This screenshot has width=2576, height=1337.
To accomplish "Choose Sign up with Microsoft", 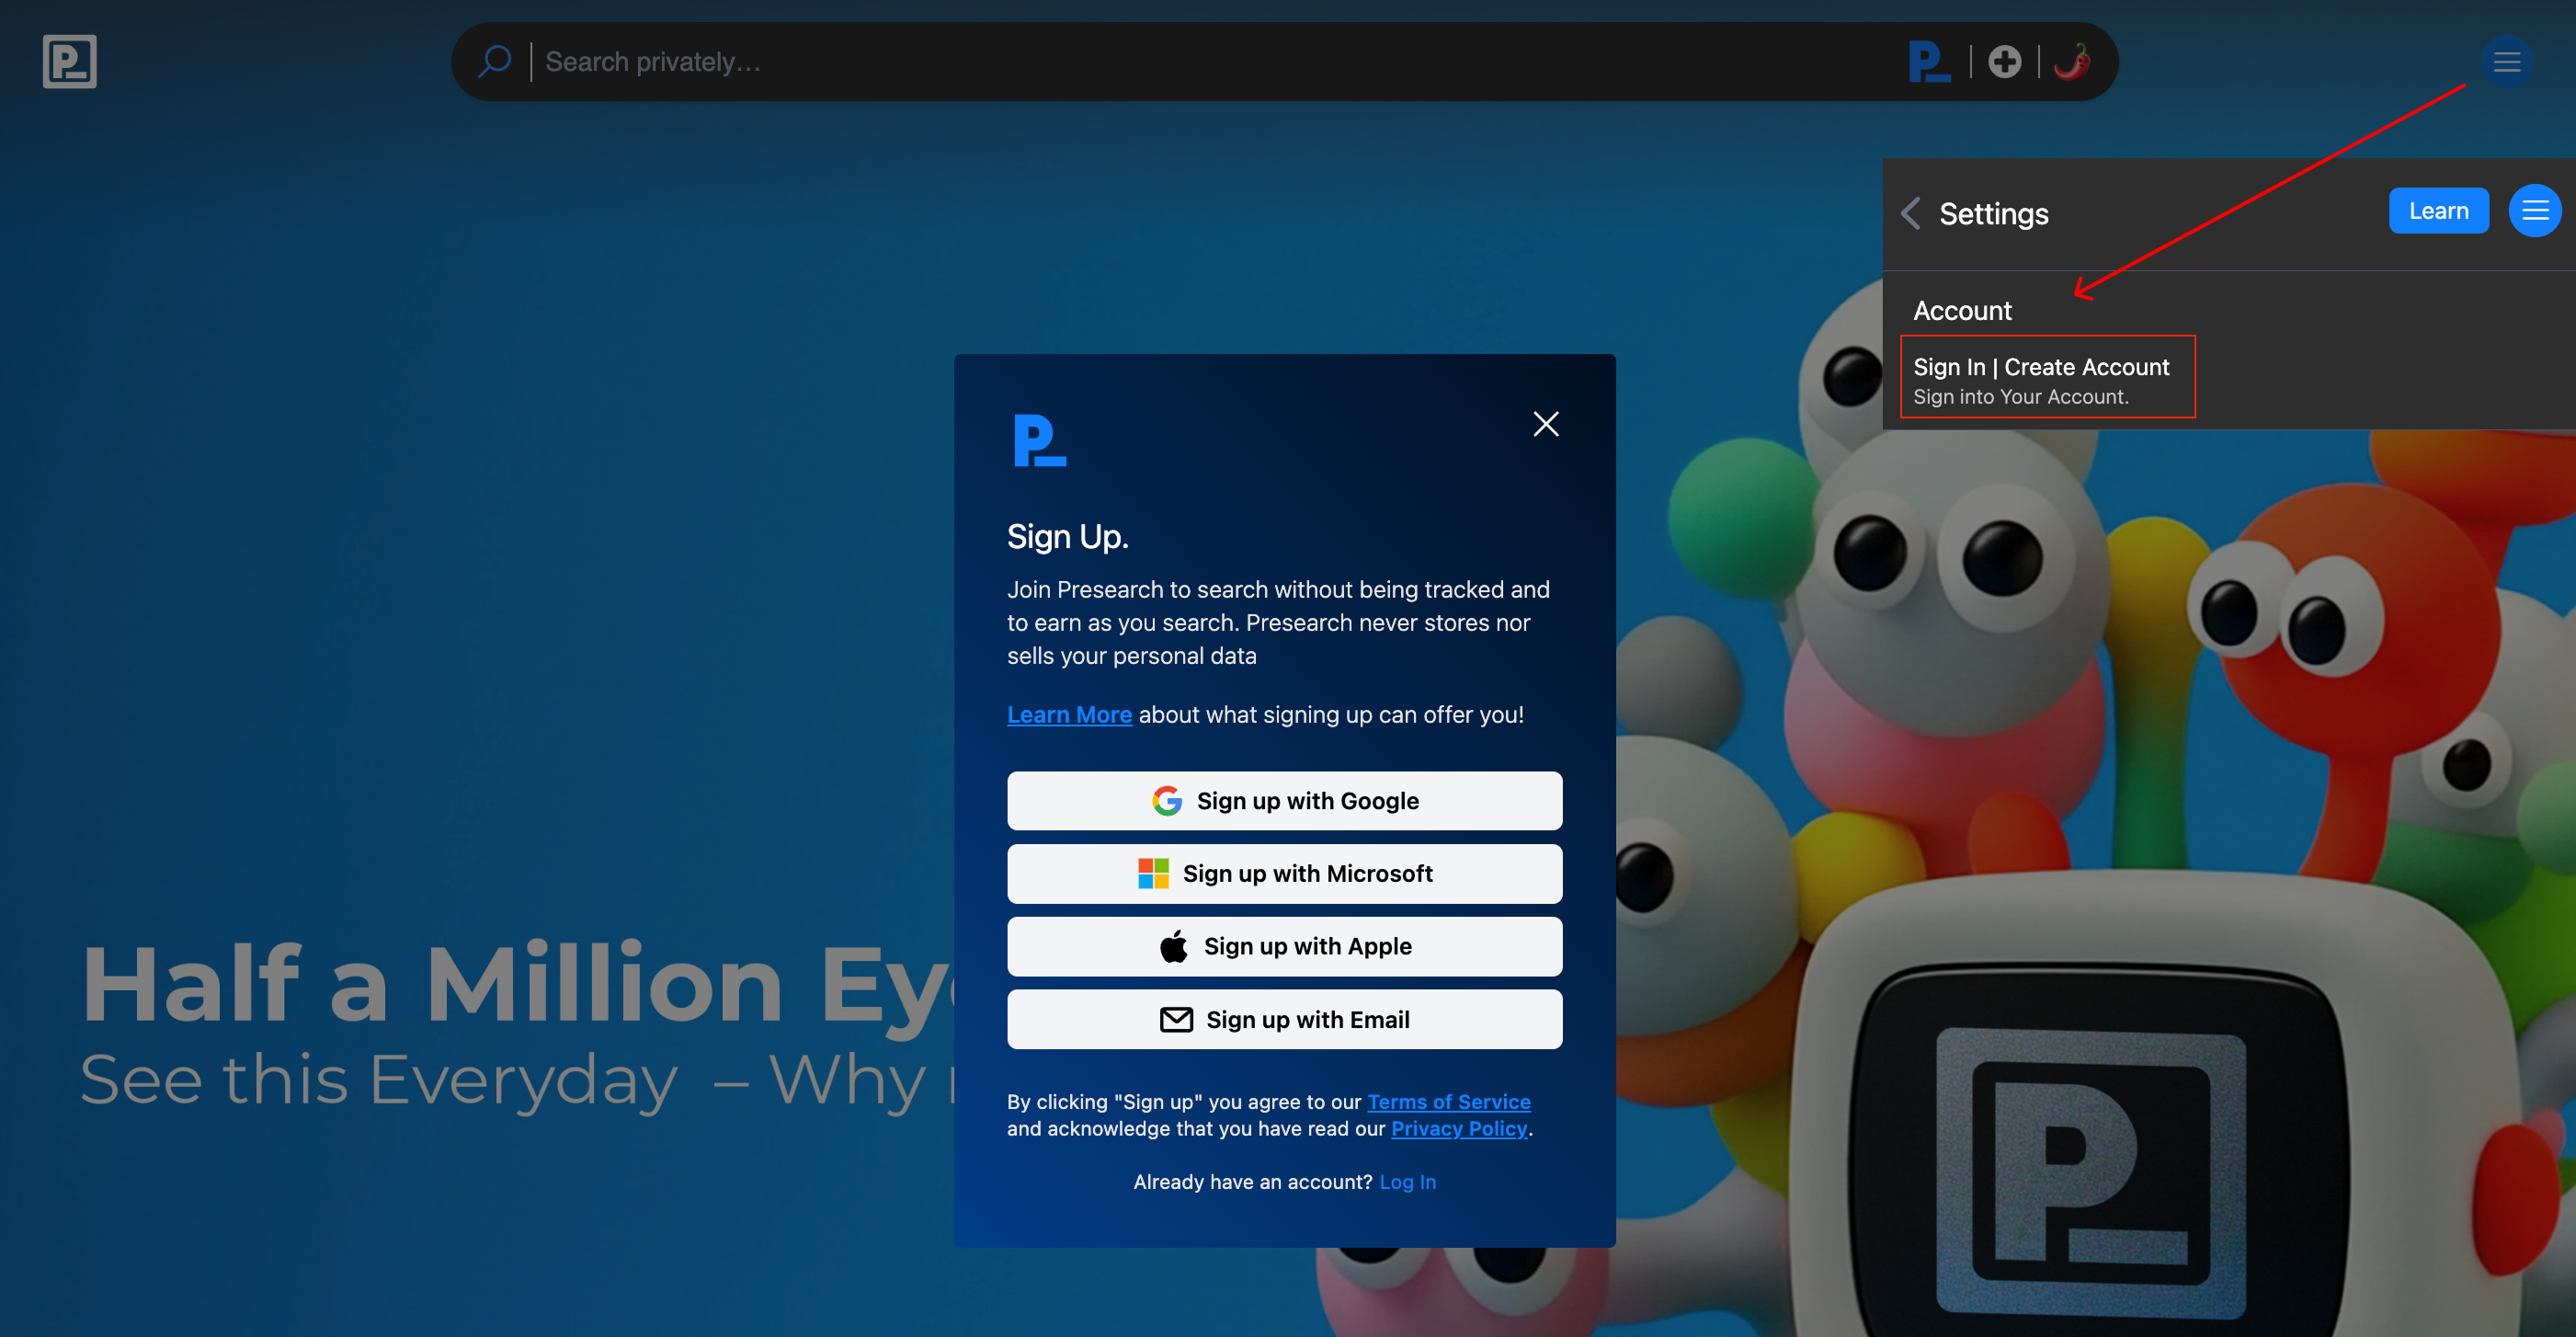I will 1284,874.
